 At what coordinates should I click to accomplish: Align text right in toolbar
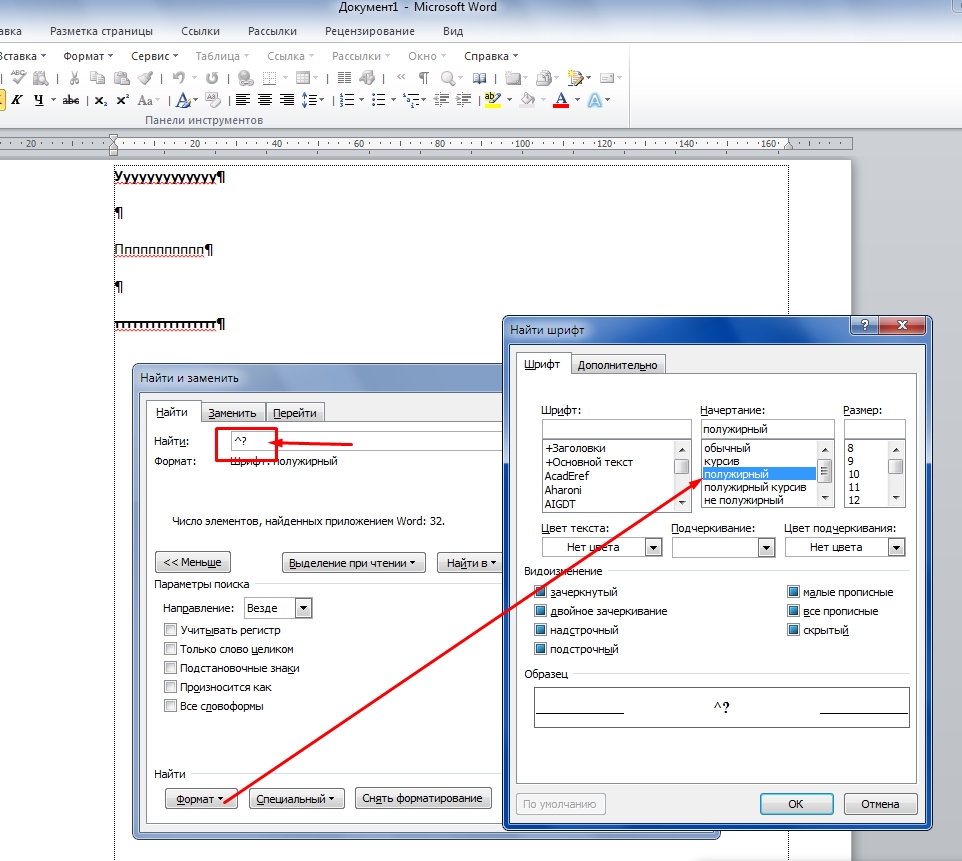pos(287,99)
